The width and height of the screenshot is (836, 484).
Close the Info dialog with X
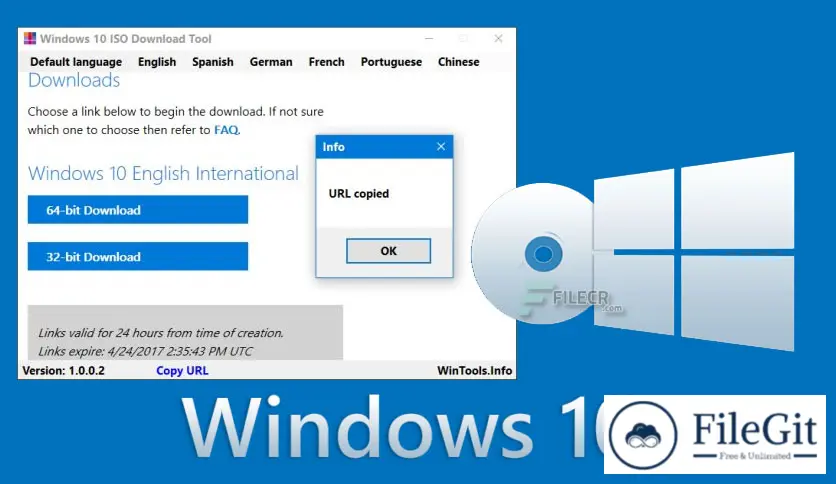441,147
